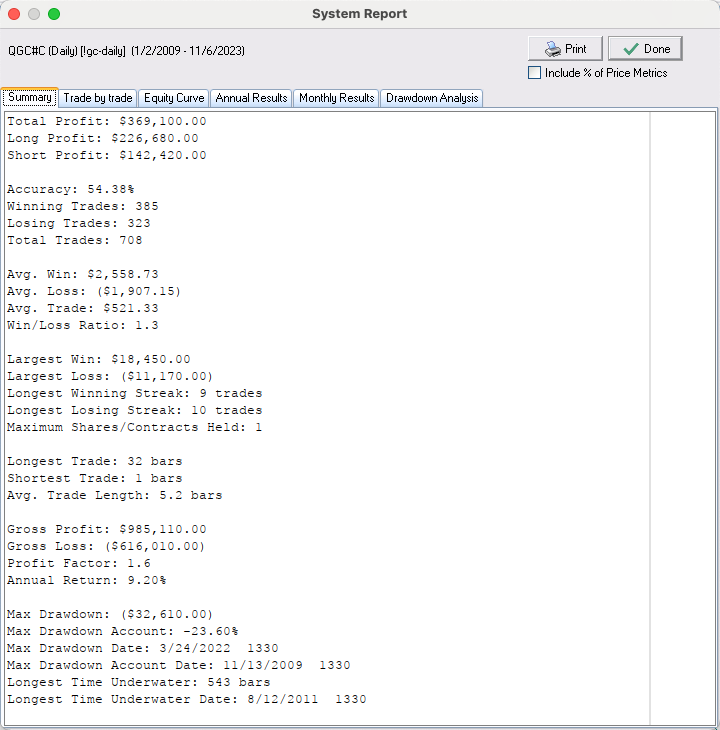Click the Gross Loss: ($616,010.00) line

tap(106, 546)
